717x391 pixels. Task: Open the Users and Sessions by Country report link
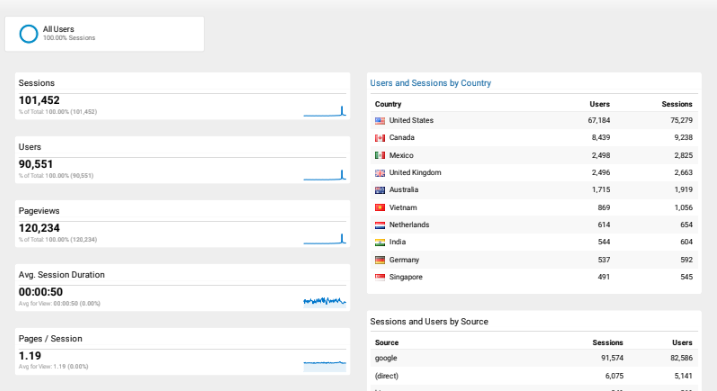point(430,83)
